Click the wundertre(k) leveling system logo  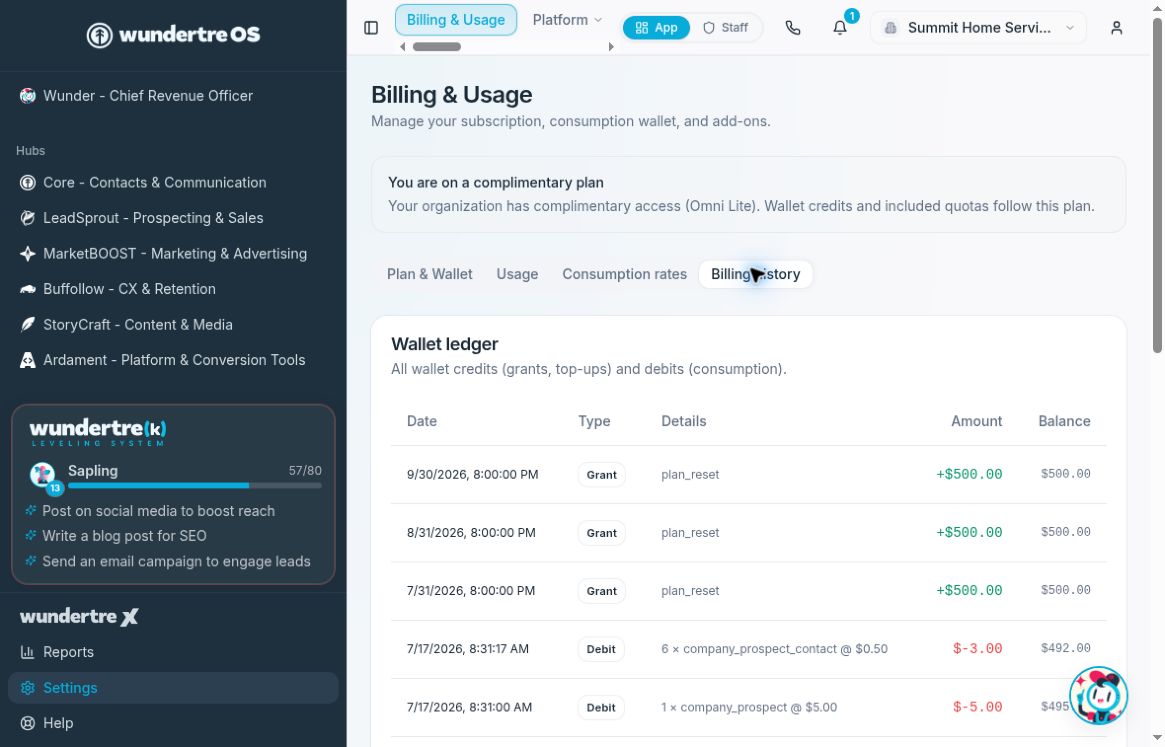[x=97, y=433]
